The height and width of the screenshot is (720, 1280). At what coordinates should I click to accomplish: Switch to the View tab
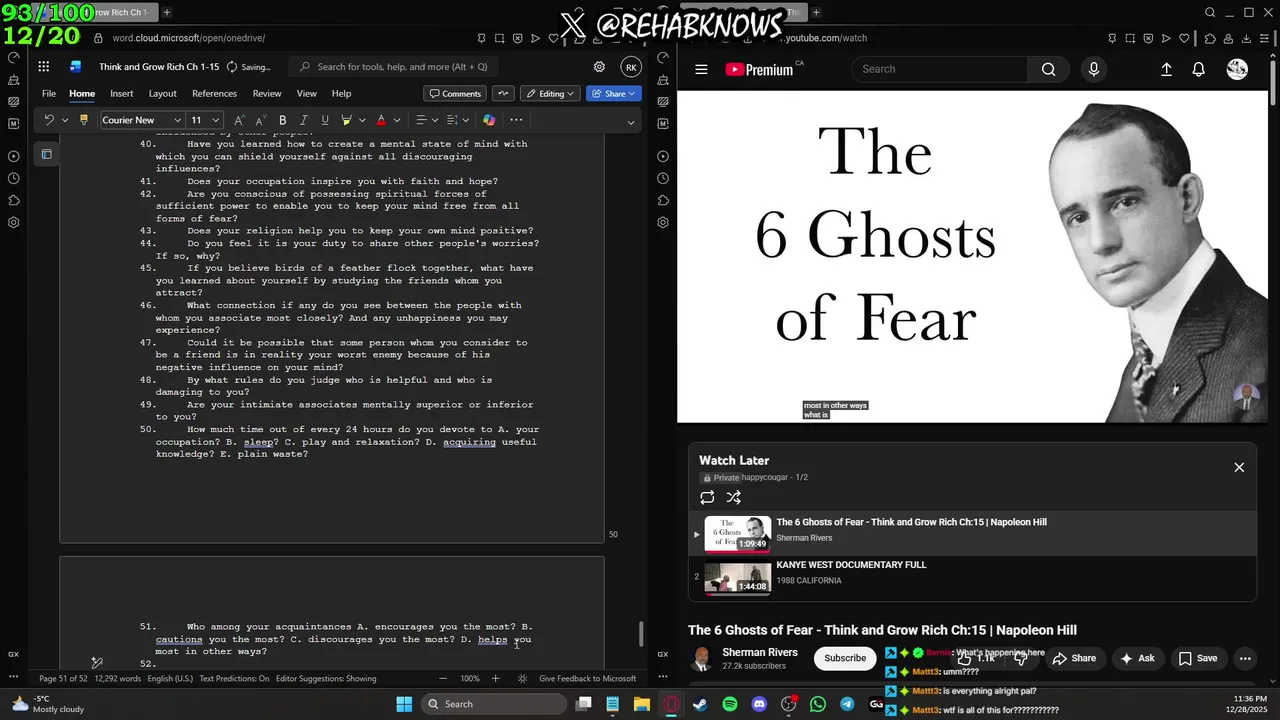point(306,93)
